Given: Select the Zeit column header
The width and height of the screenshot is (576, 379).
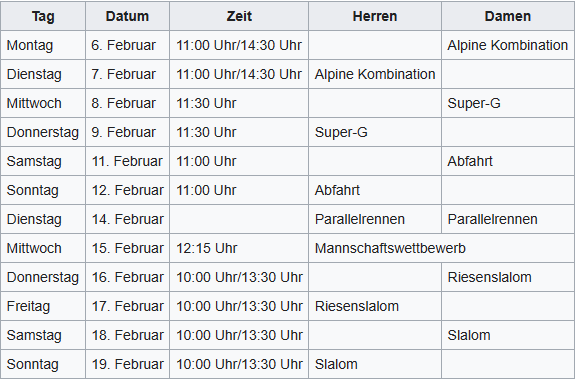Looking at the screenshot, I should coord(239,16).
